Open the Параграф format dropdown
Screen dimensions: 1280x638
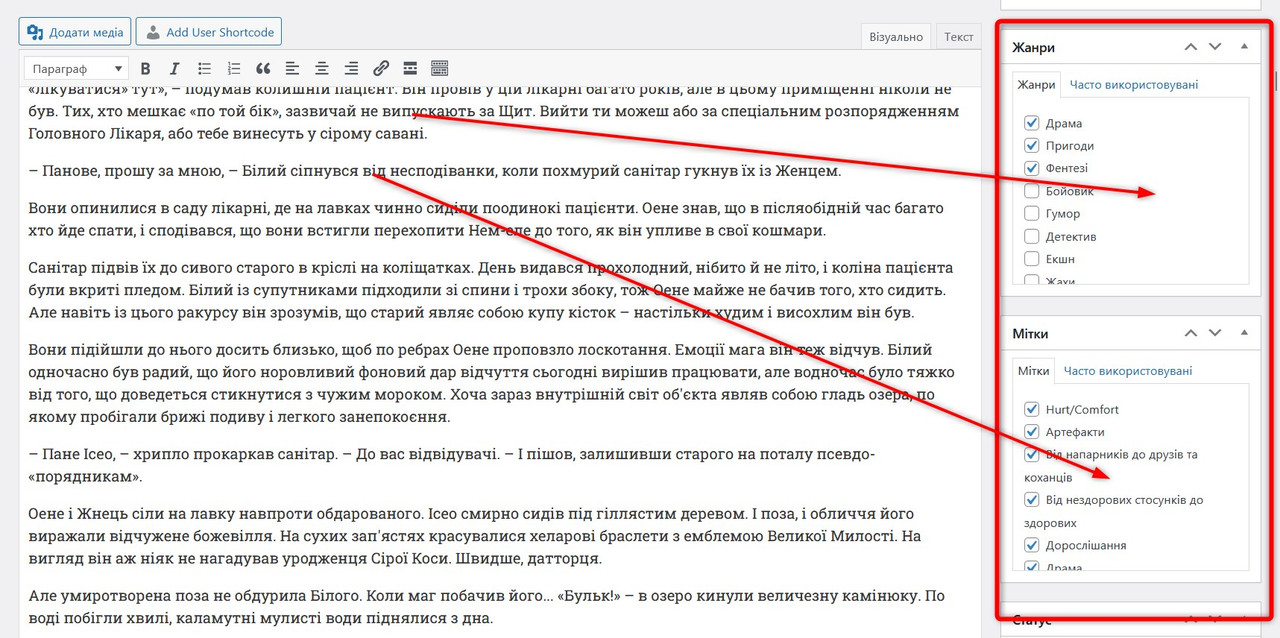pyautogui.click(x=77, y=69)
